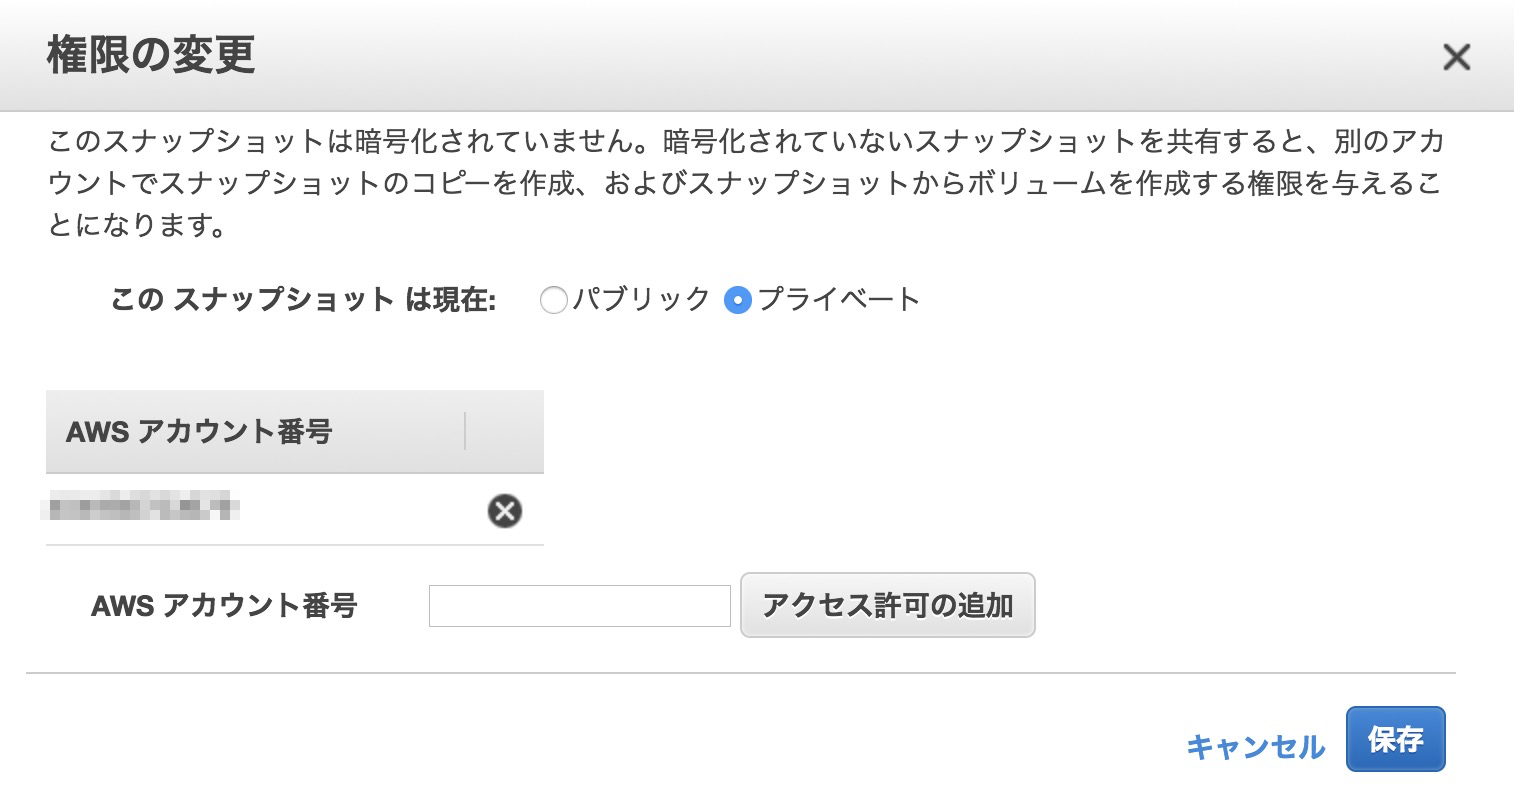Click the column divider in the account table

[467, 430]
